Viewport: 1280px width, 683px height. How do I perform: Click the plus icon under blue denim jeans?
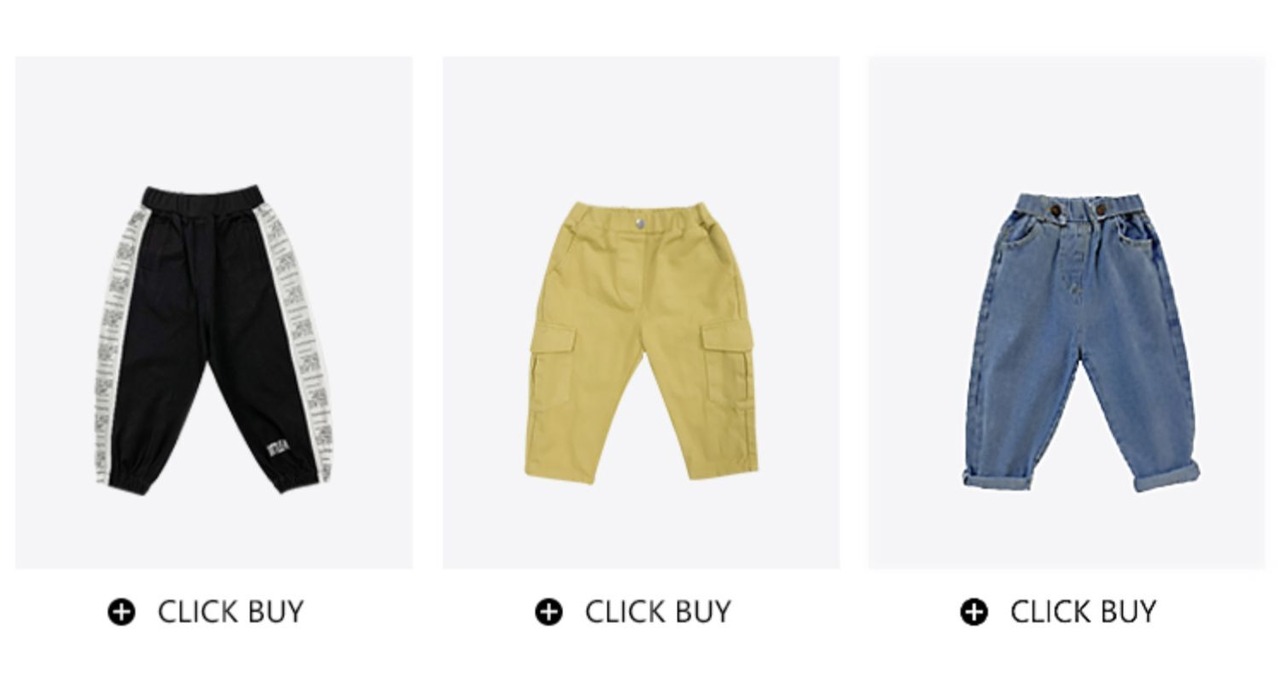974,611
